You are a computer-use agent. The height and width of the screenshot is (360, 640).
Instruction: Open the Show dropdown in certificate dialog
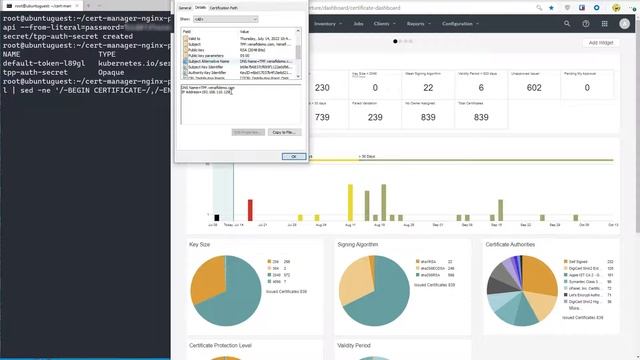(x=225, y=19)
